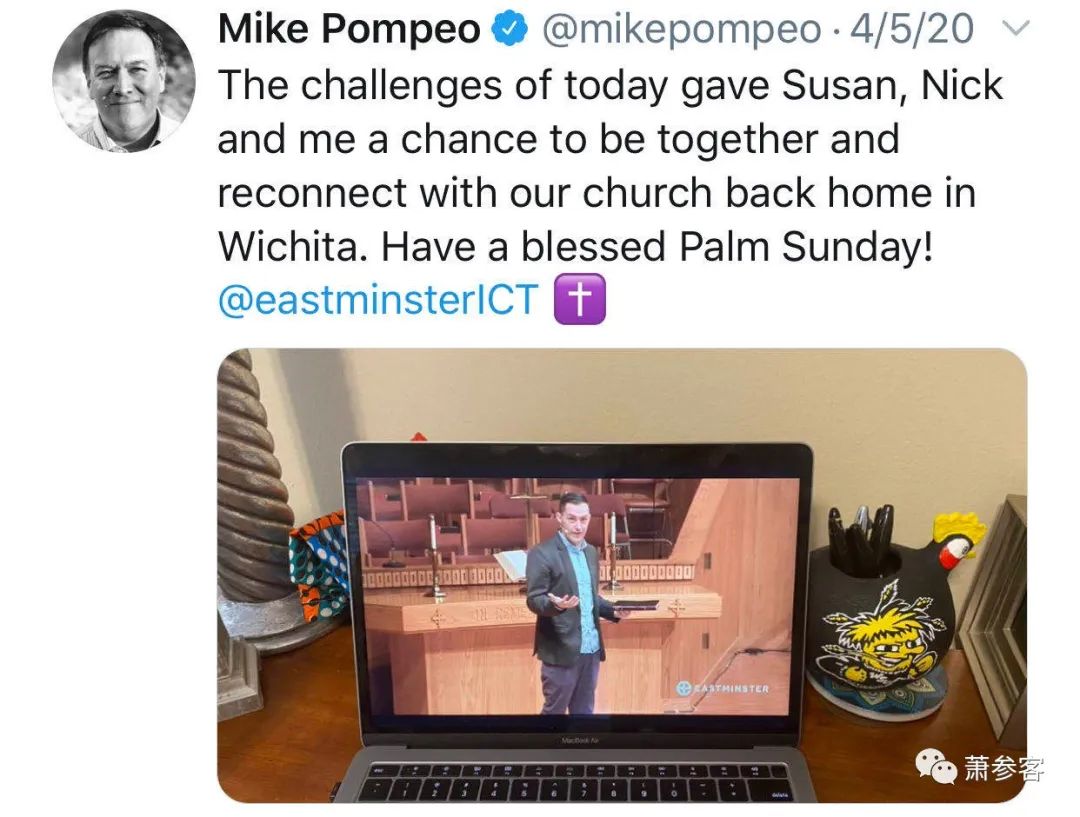The width and height of the screenshot is (1080, 817).
Task: Click the tweet text about Palm Sunday
Action: click(x=610, y=165)
